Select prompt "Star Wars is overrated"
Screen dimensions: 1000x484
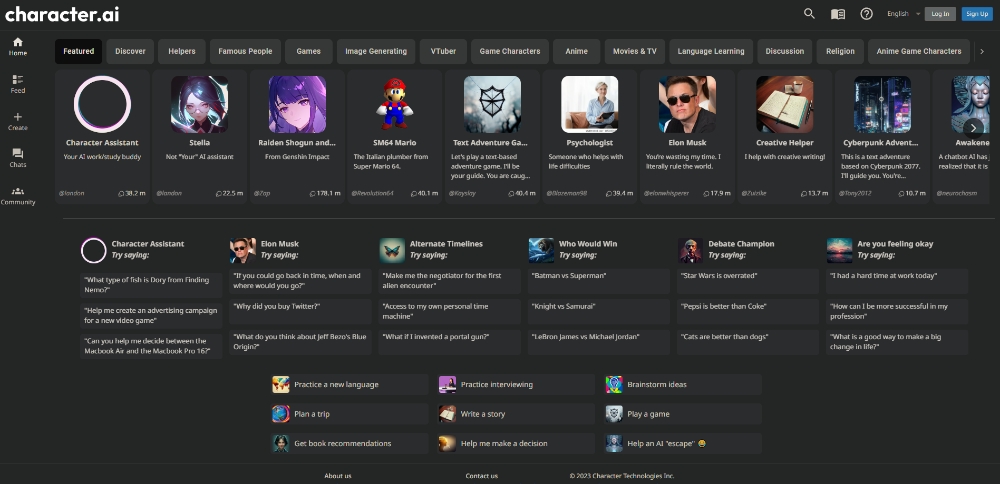point(747,281)
